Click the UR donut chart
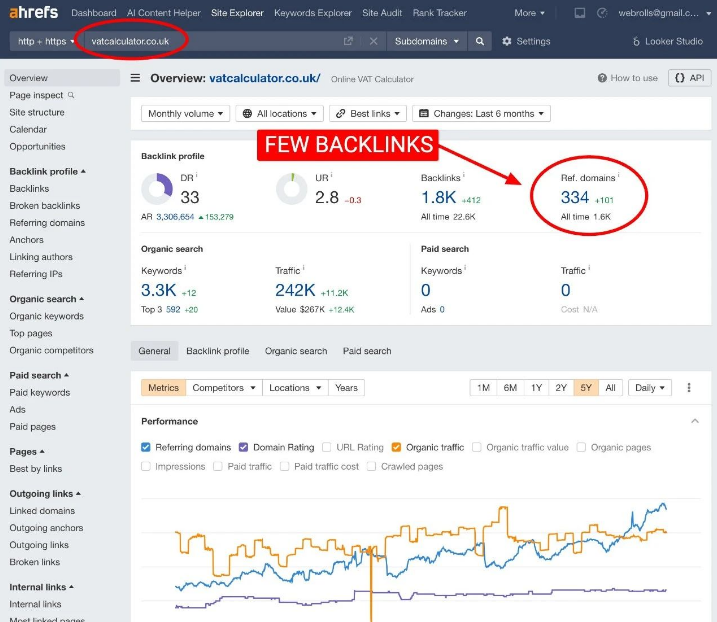The height and width of the screenshot is (622, 717). pos(292,189)
